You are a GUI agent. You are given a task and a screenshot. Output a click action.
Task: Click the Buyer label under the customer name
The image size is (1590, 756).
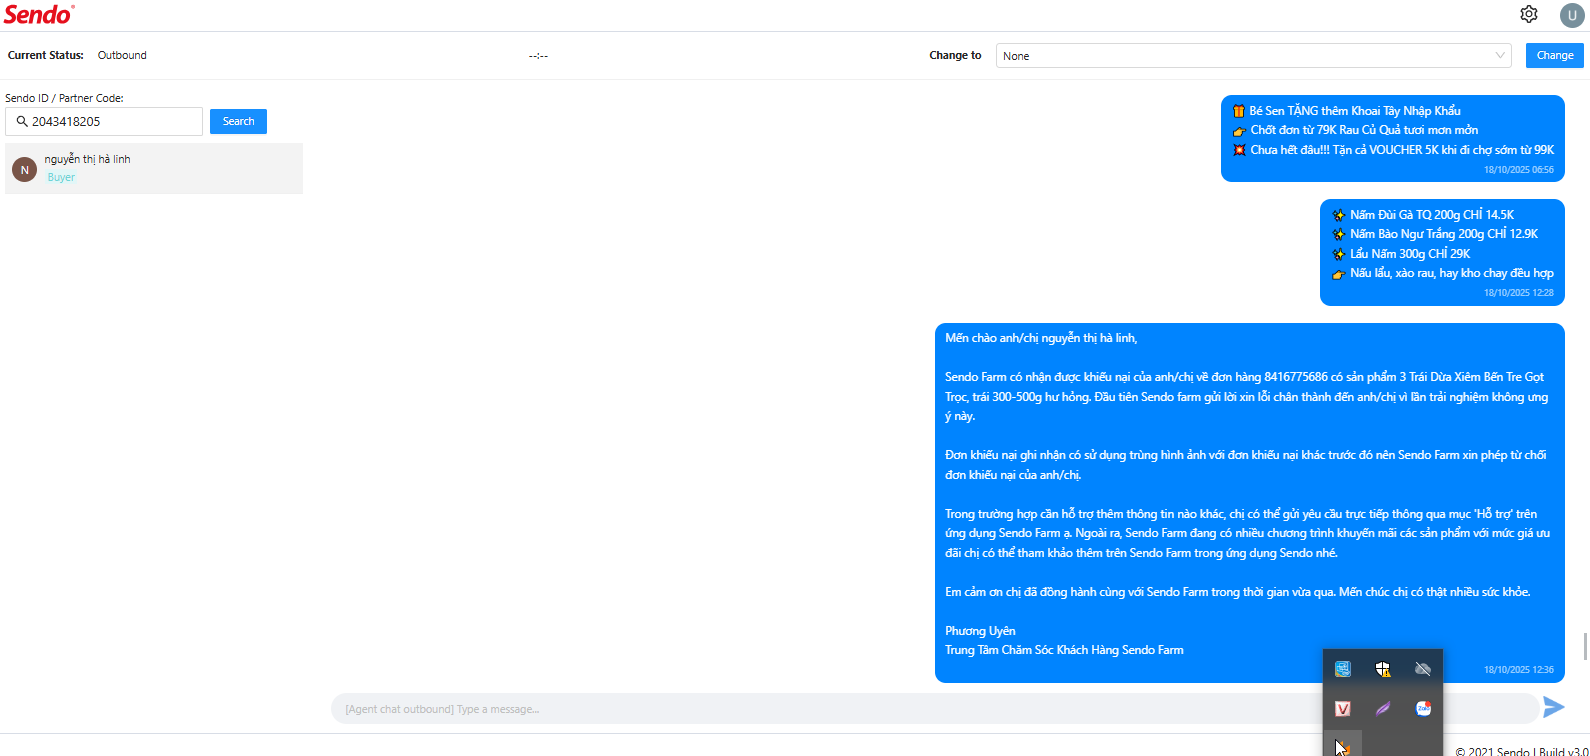(61, 177)
